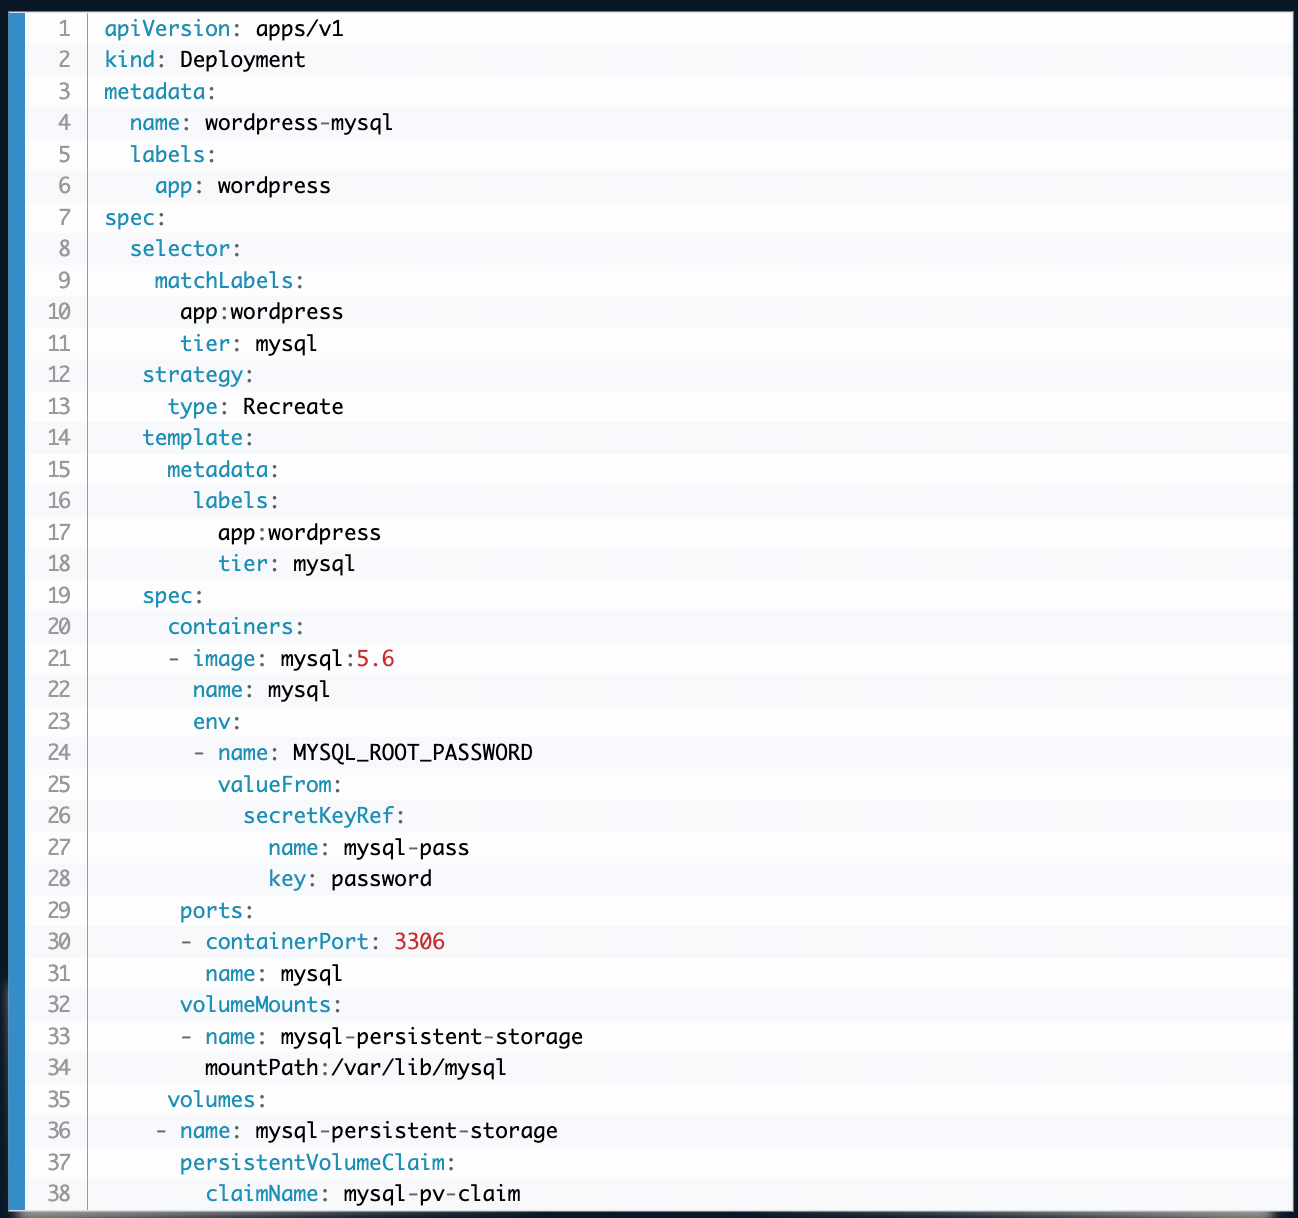Select the wordpress-mysql name value
Viewport: 1298px width, 1218px height.
(x=298, y=123)
